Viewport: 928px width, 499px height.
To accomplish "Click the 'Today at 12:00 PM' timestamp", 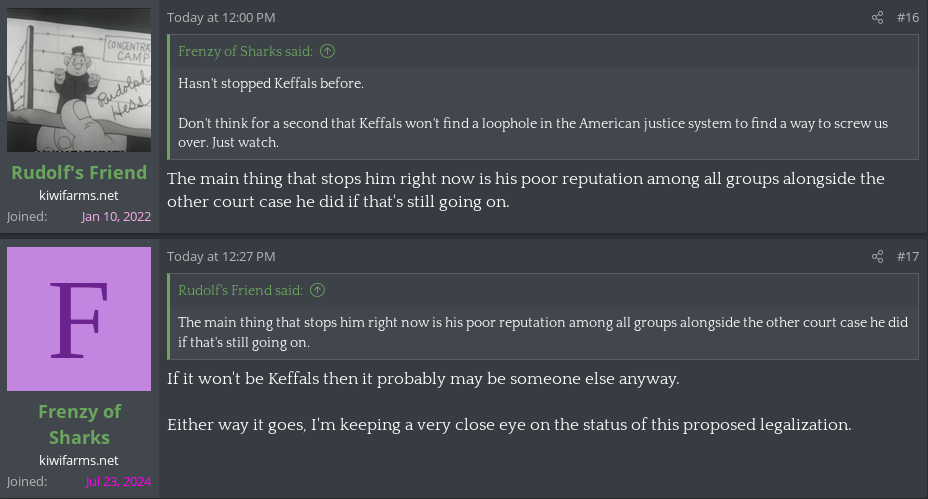I will [221, 18].
